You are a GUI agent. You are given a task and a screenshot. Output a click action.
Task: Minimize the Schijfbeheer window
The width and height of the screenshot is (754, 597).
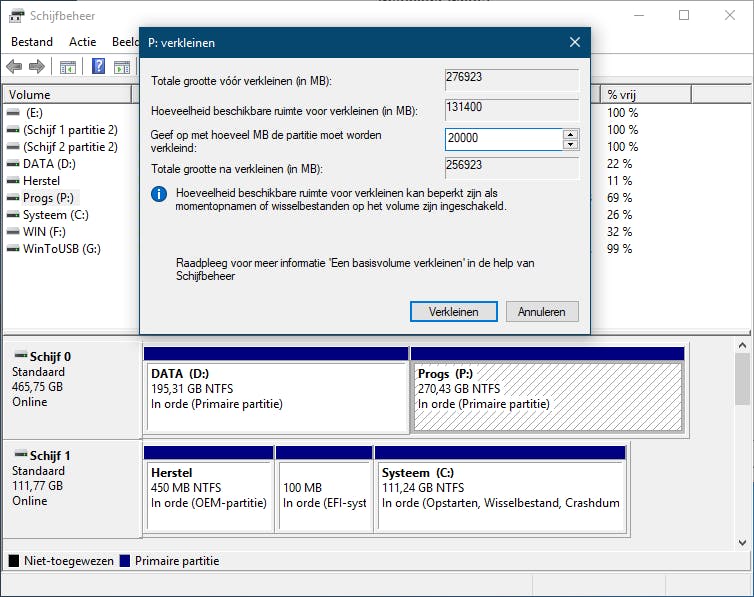point(639,15)
